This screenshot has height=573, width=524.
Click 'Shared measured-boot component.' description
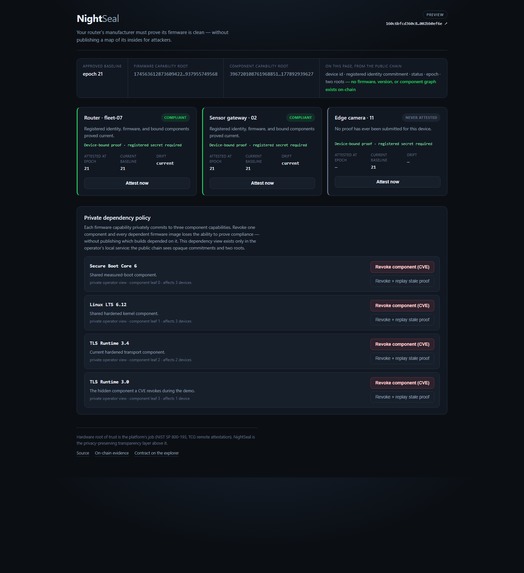pyautogui.click(x=123, y=275)
